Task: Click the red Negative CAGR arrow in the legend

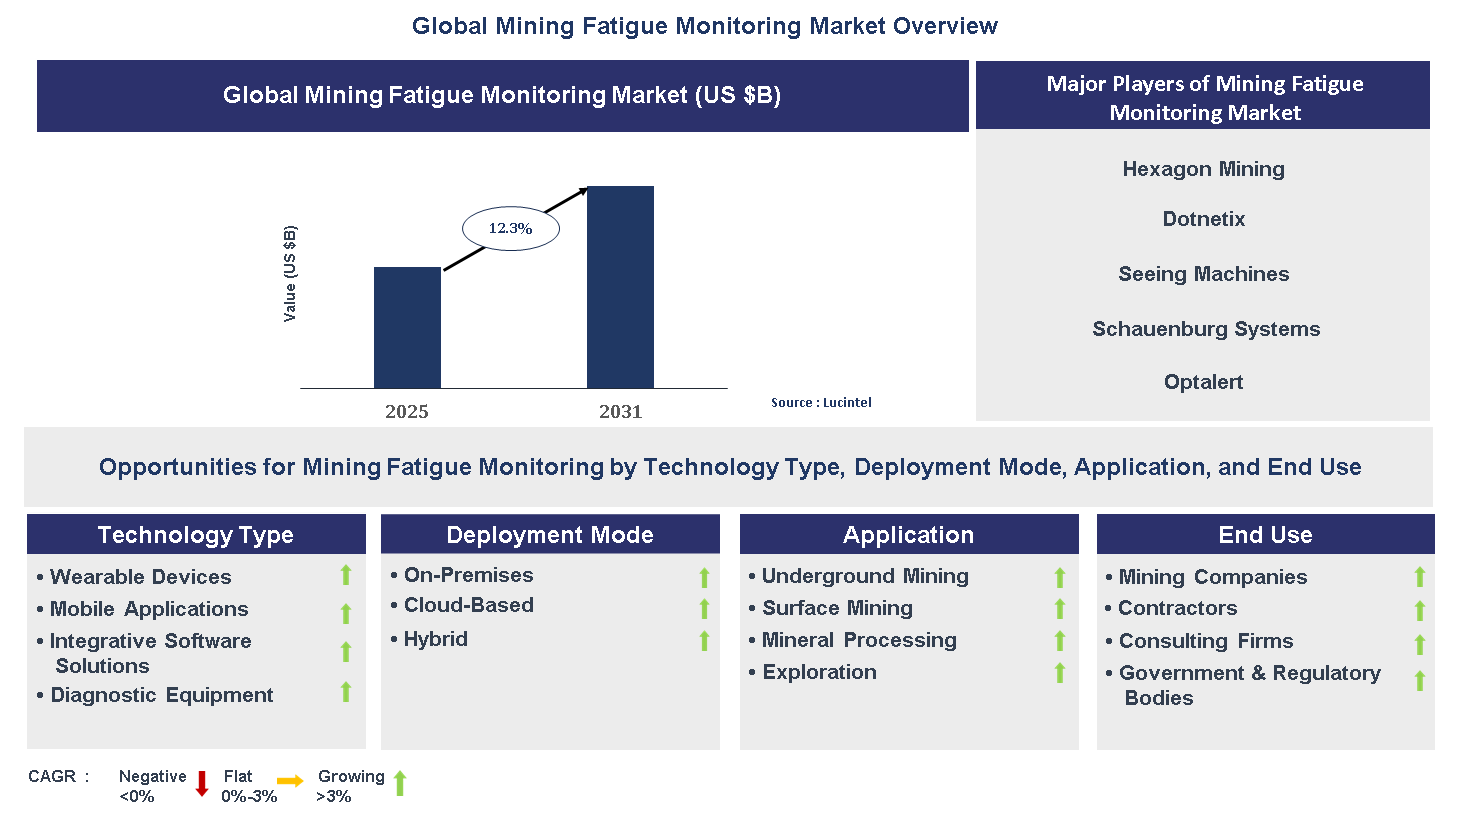Action: point(203,783)
